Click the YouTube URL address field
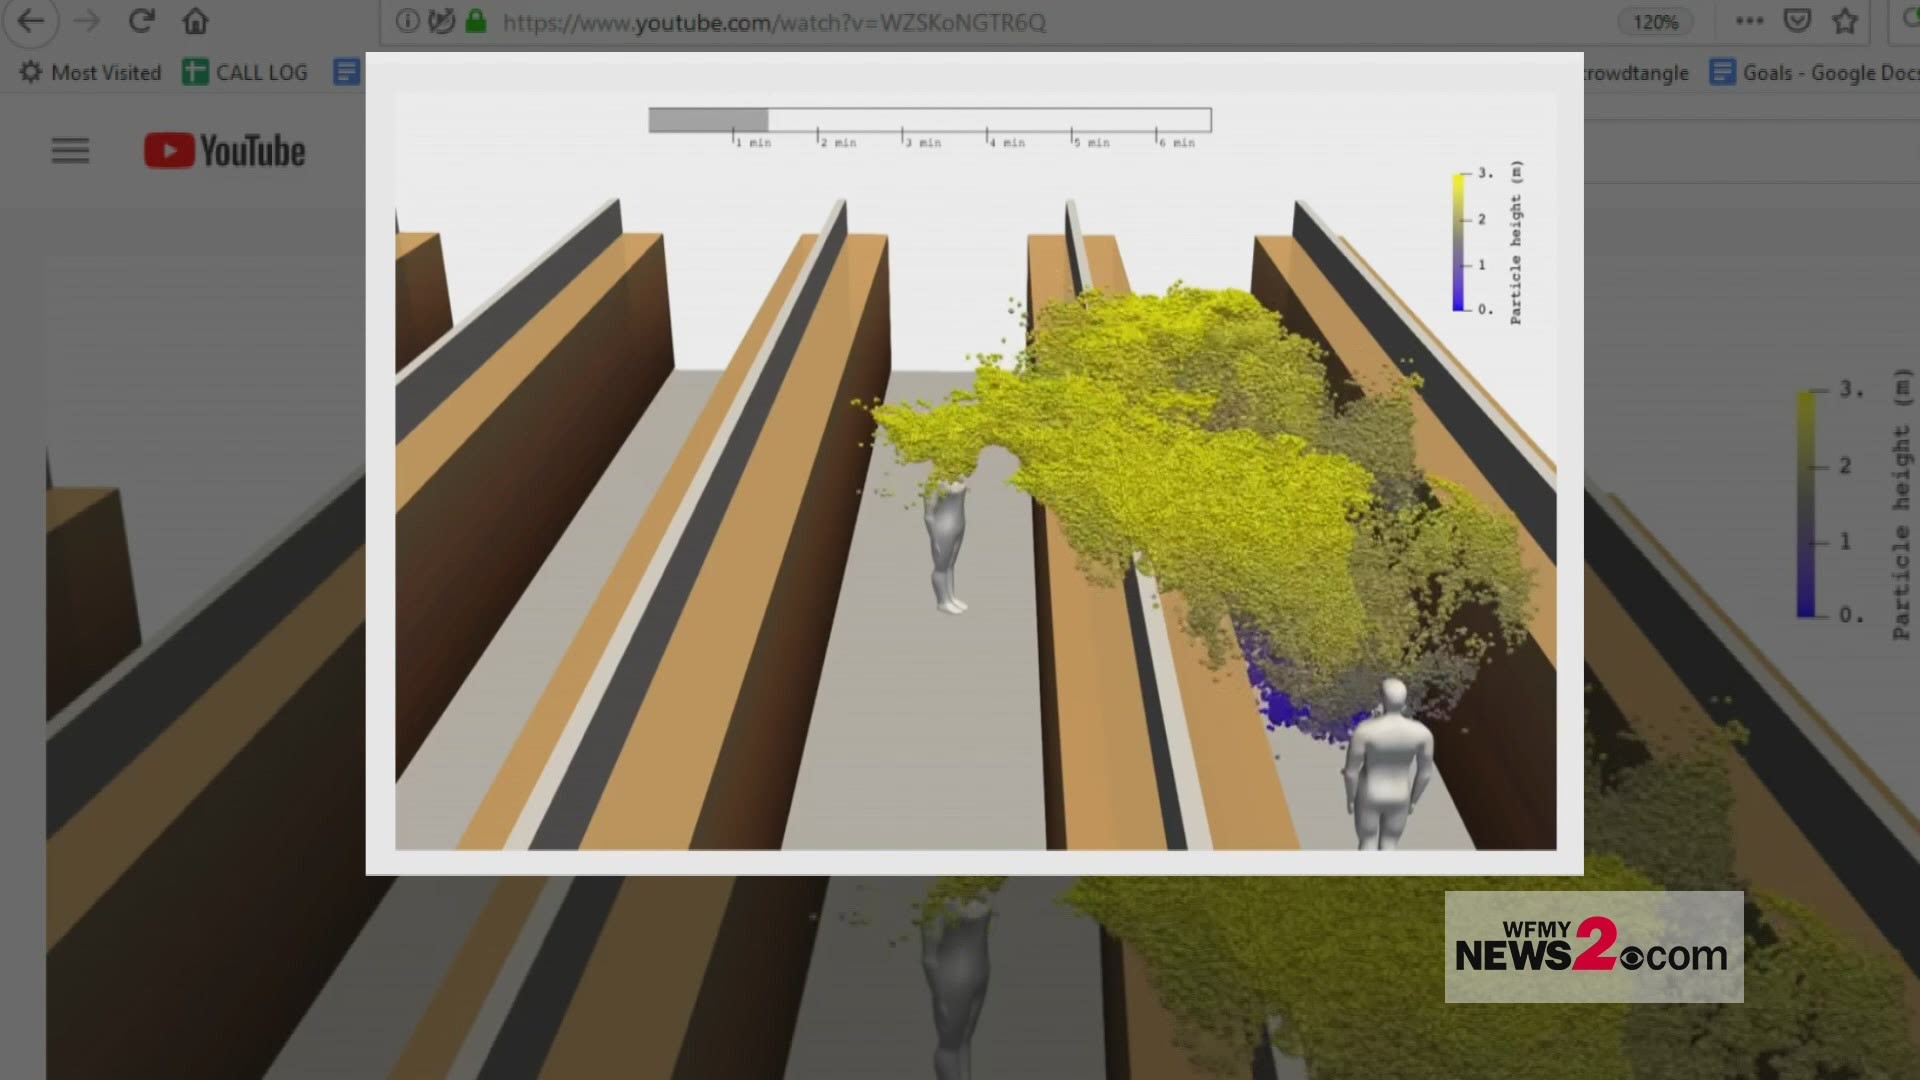Viewport: 1920px width, 1080px height. 774,22
